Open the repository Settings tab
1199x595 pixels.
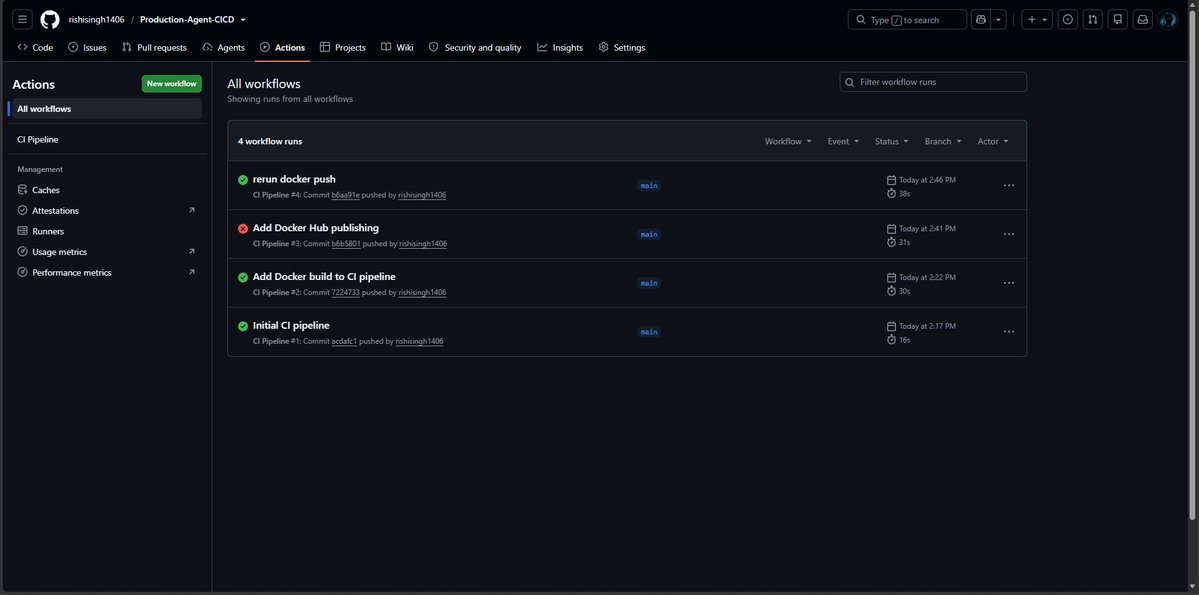(622, 47)
